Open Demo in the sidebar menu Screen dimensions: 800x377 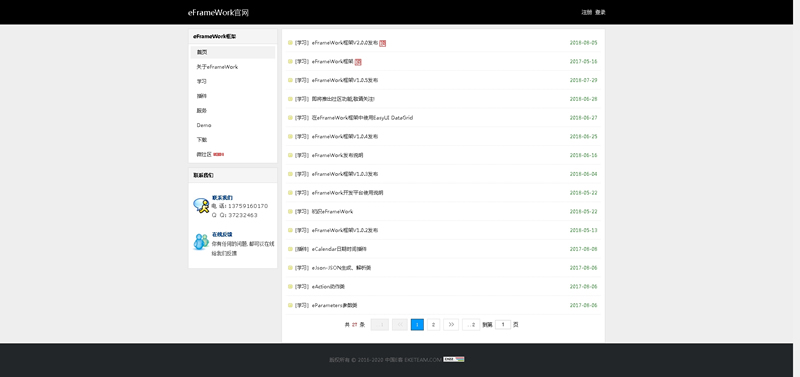click(204, 125)
